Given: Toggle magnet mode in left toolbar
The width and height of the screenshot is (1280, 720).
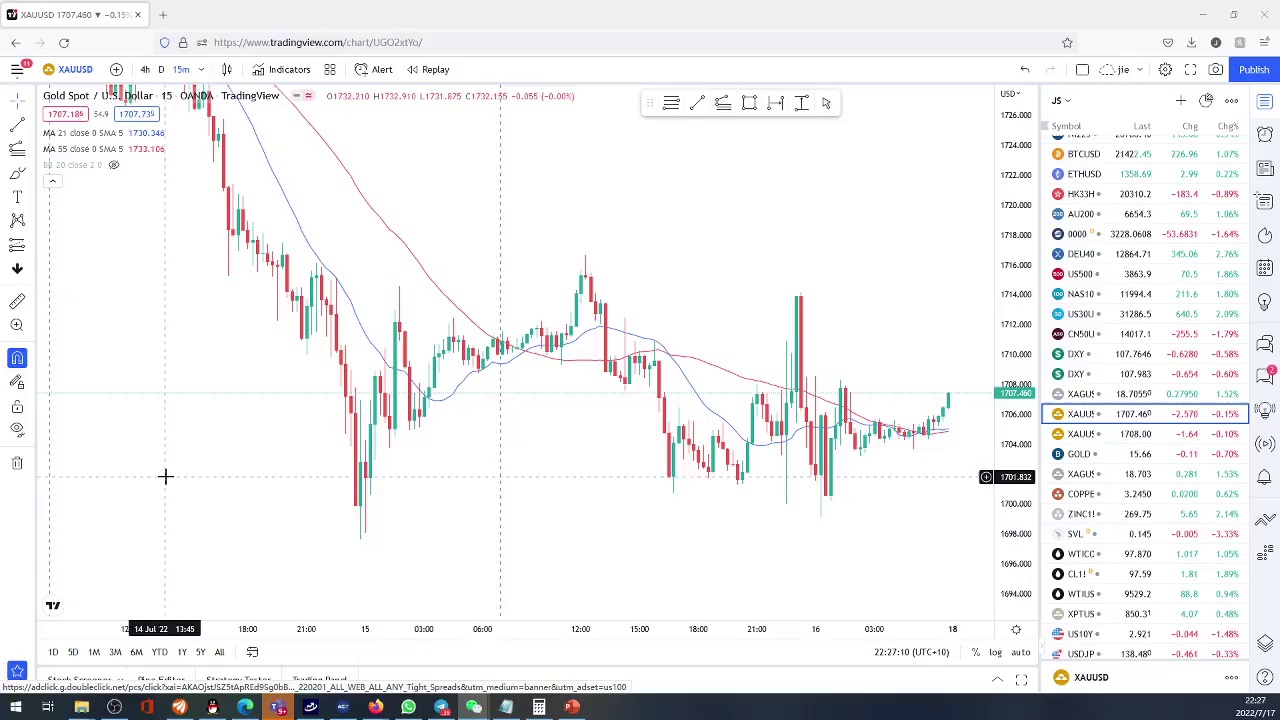Looking at the screenshot, I should (x=17, y=358).
